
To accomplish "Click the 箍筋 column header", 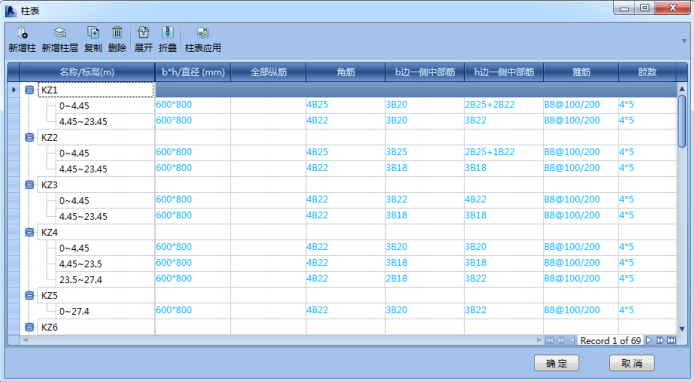I will (x=581, y=72).
